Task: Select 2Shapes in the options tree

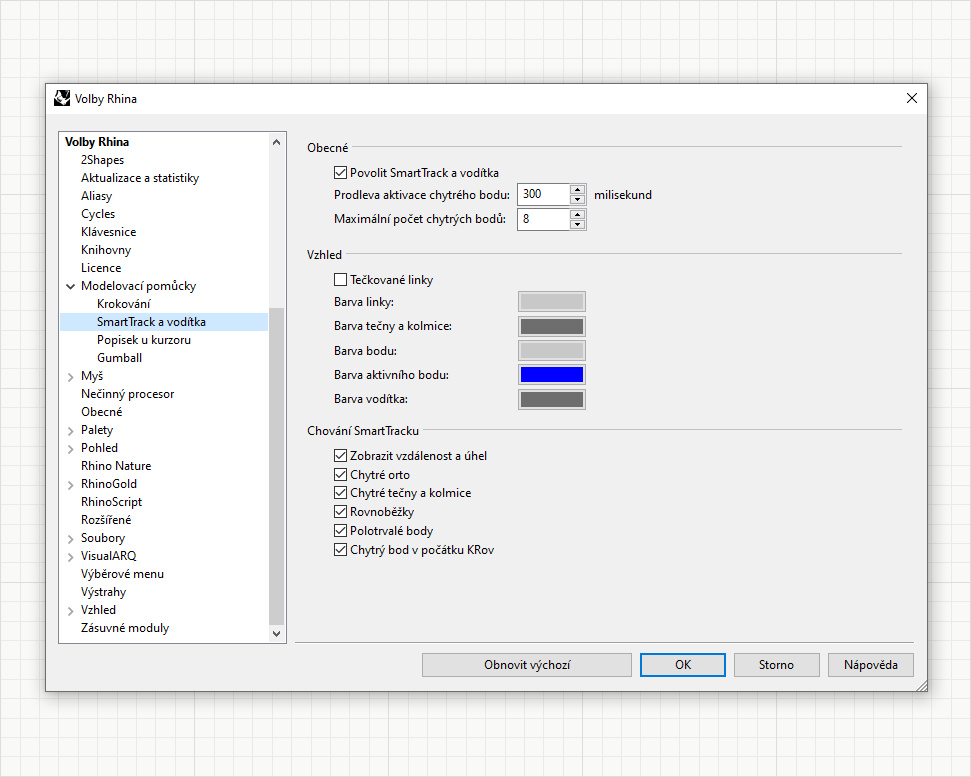Action: [102, 160]
